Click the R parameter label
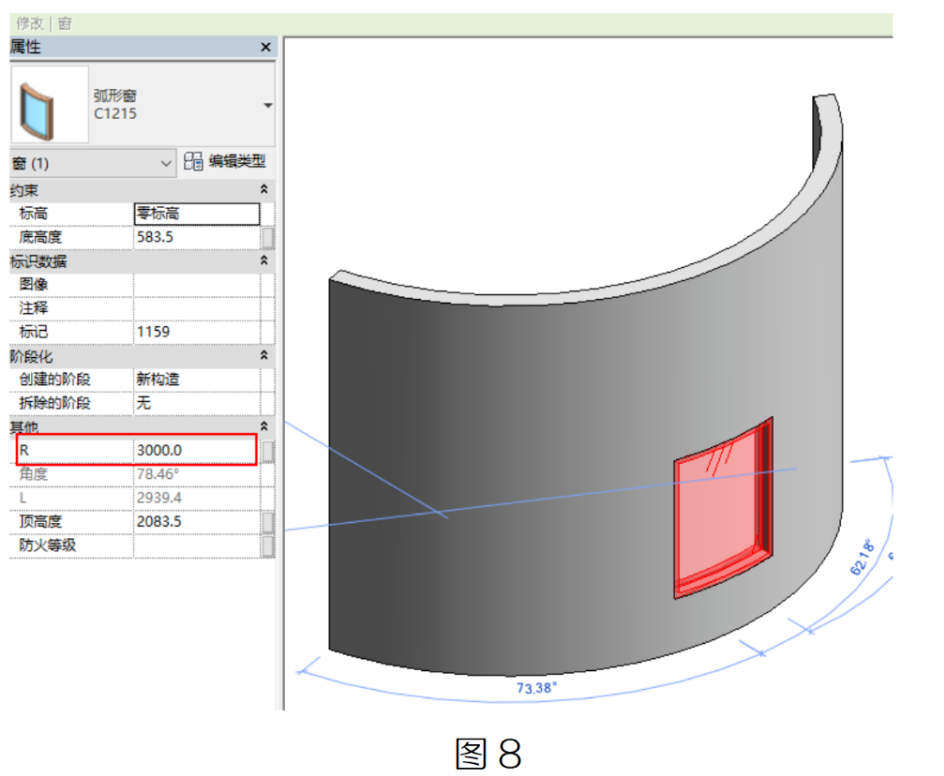This screenshot has width=944, height=776. [x=24, y=450]
